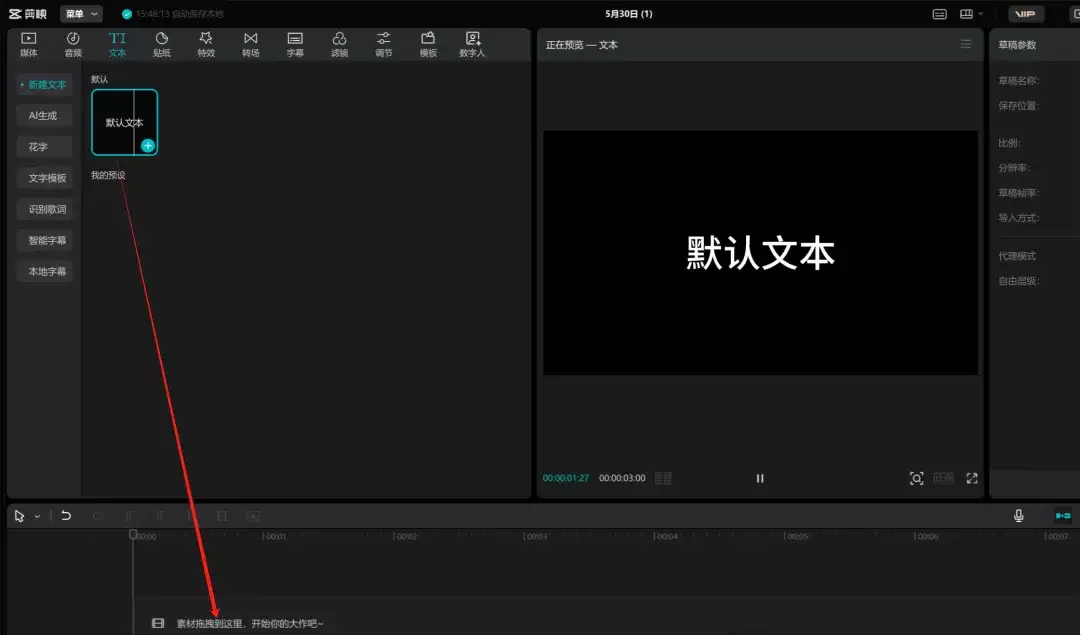Viewport: 1081px width, 635px height.
Task: Enter fullscreen preview mode
Action: [971, 478]
